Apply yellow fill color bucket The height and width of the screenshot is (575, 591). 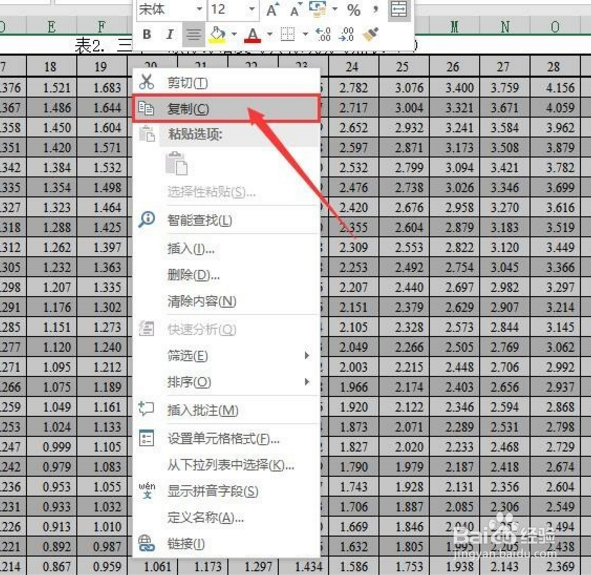(217, 34)
